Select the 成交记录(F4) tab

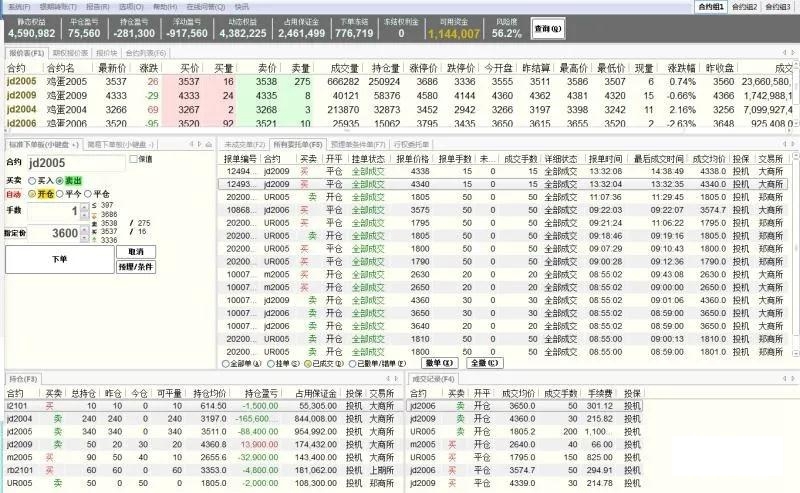click(433, 379)
